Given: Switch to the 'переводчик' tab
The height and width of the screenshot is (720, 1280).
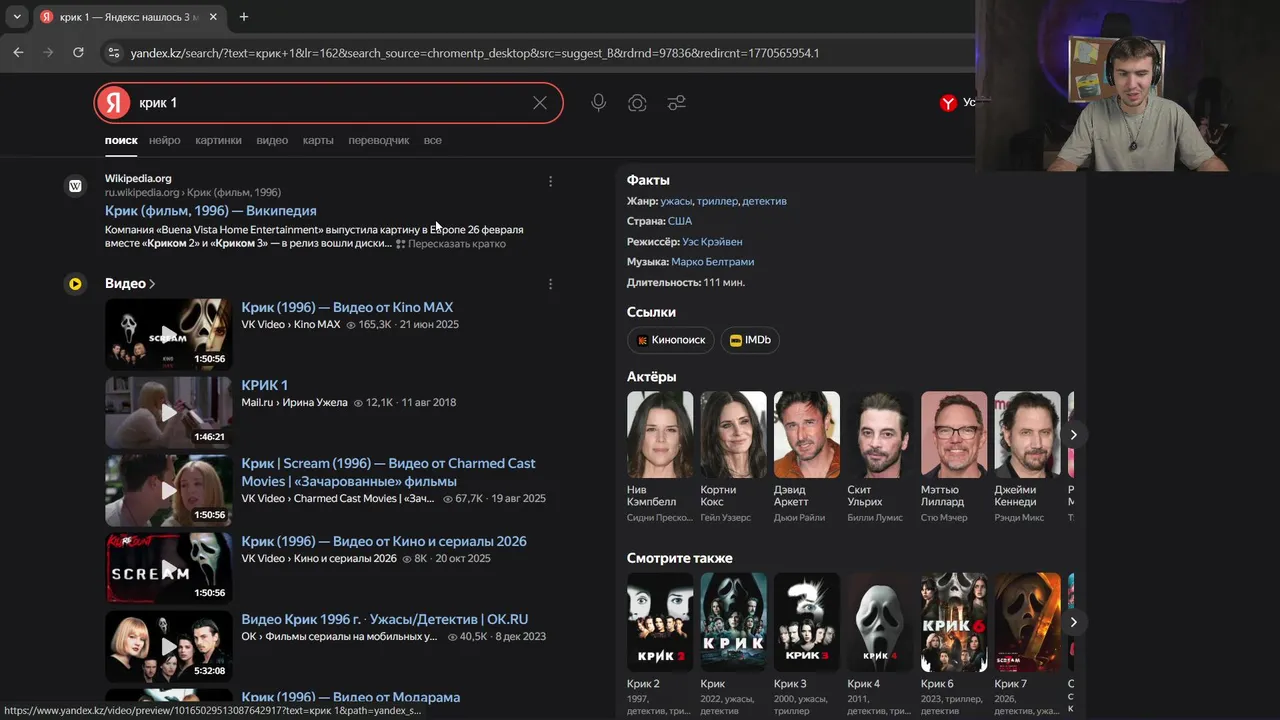Looking at the screenshot, I should click(x=379, y=140).
